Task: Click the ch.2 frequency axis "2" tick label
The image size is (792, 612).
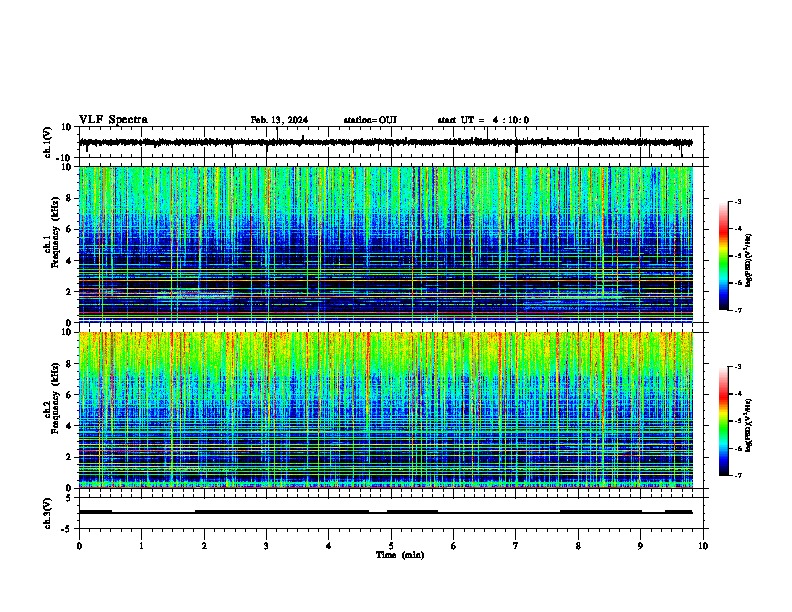Action: click(70, 457)
